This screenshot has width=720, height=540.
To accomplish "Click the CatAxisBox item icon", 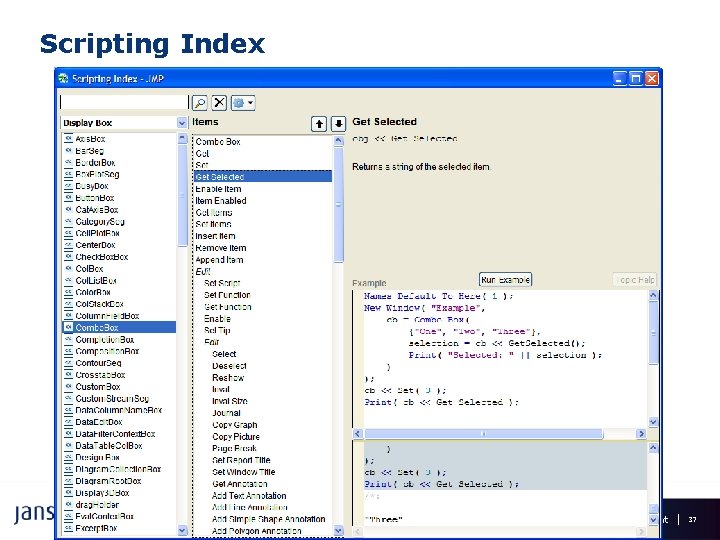I will [x=68, y=209].
